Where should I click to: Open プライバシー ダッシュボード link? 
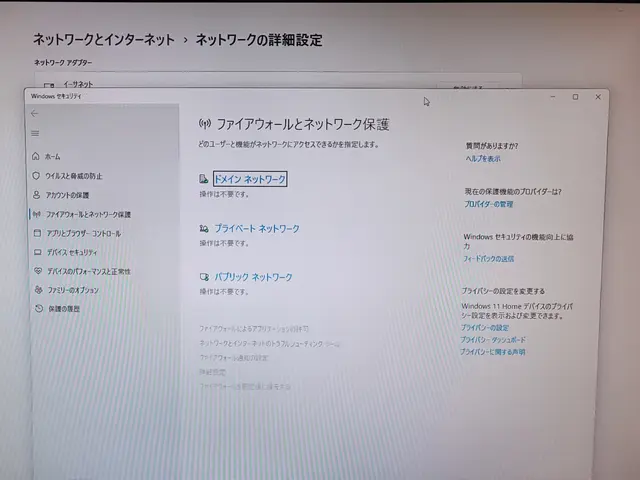[493, 340]
